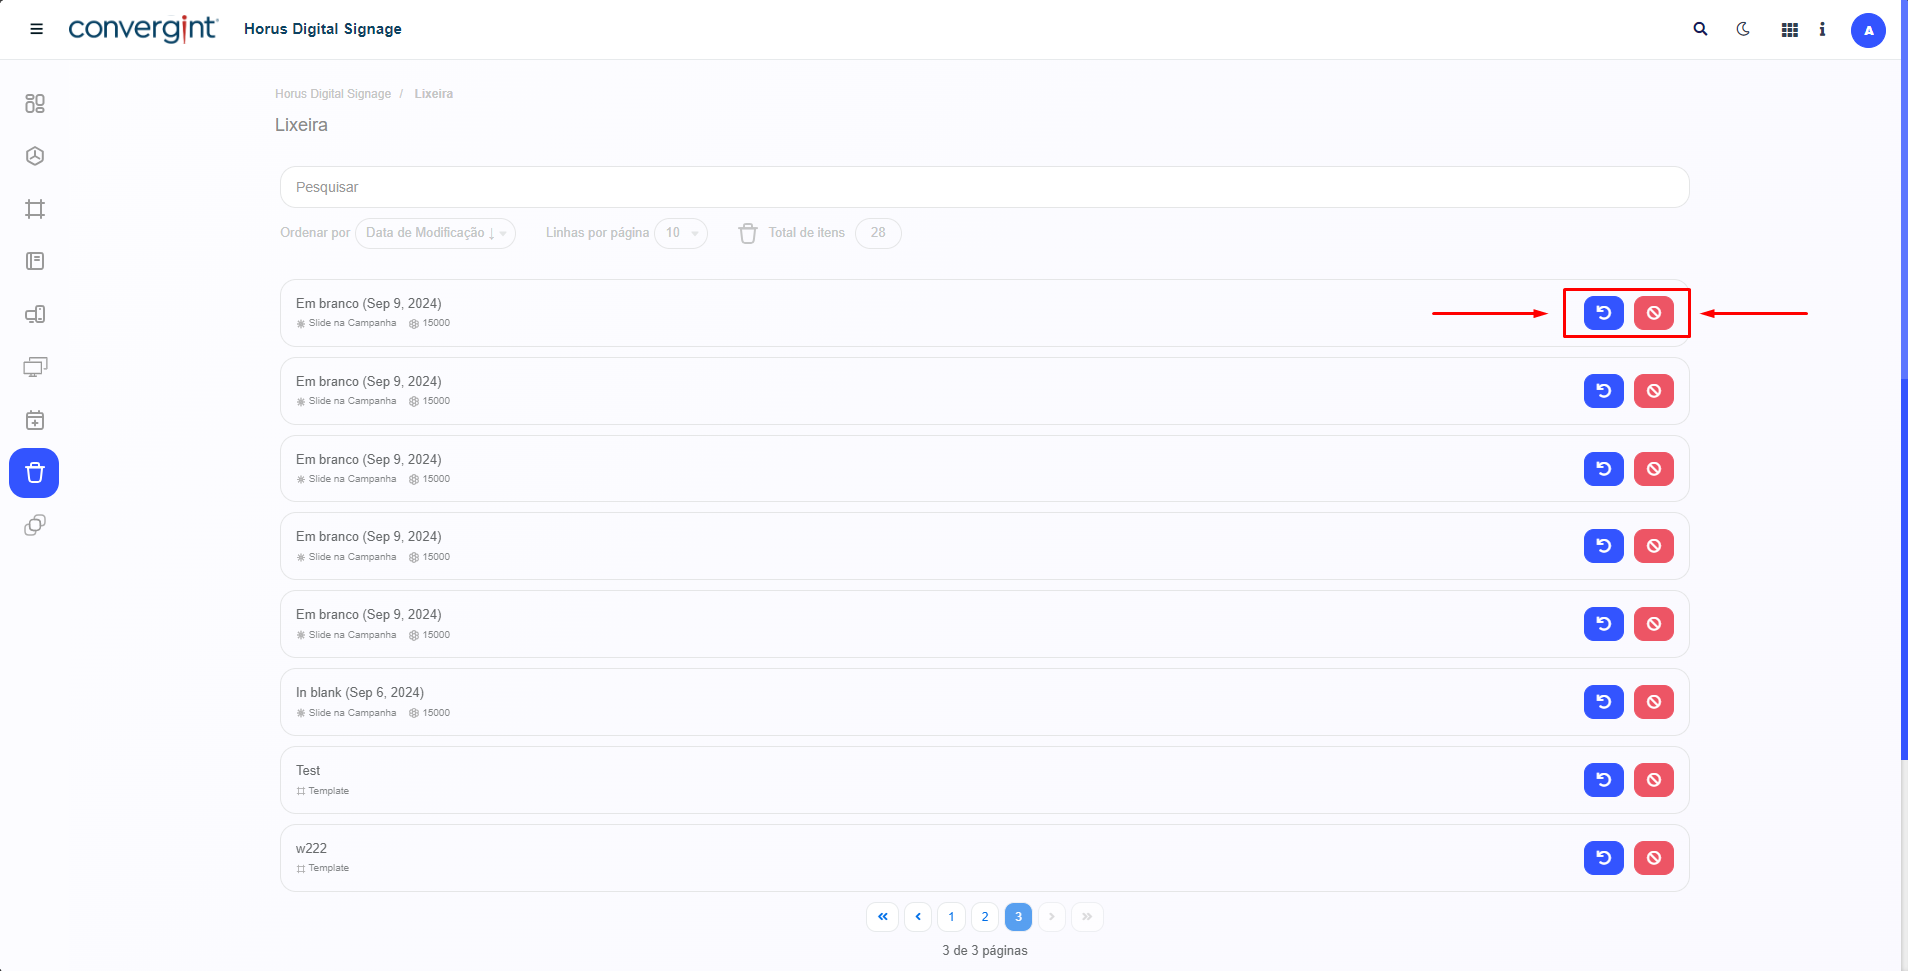Viewport: 1908px width, 971px height.
Task: Go to page 1
Action: click(951, 917)
